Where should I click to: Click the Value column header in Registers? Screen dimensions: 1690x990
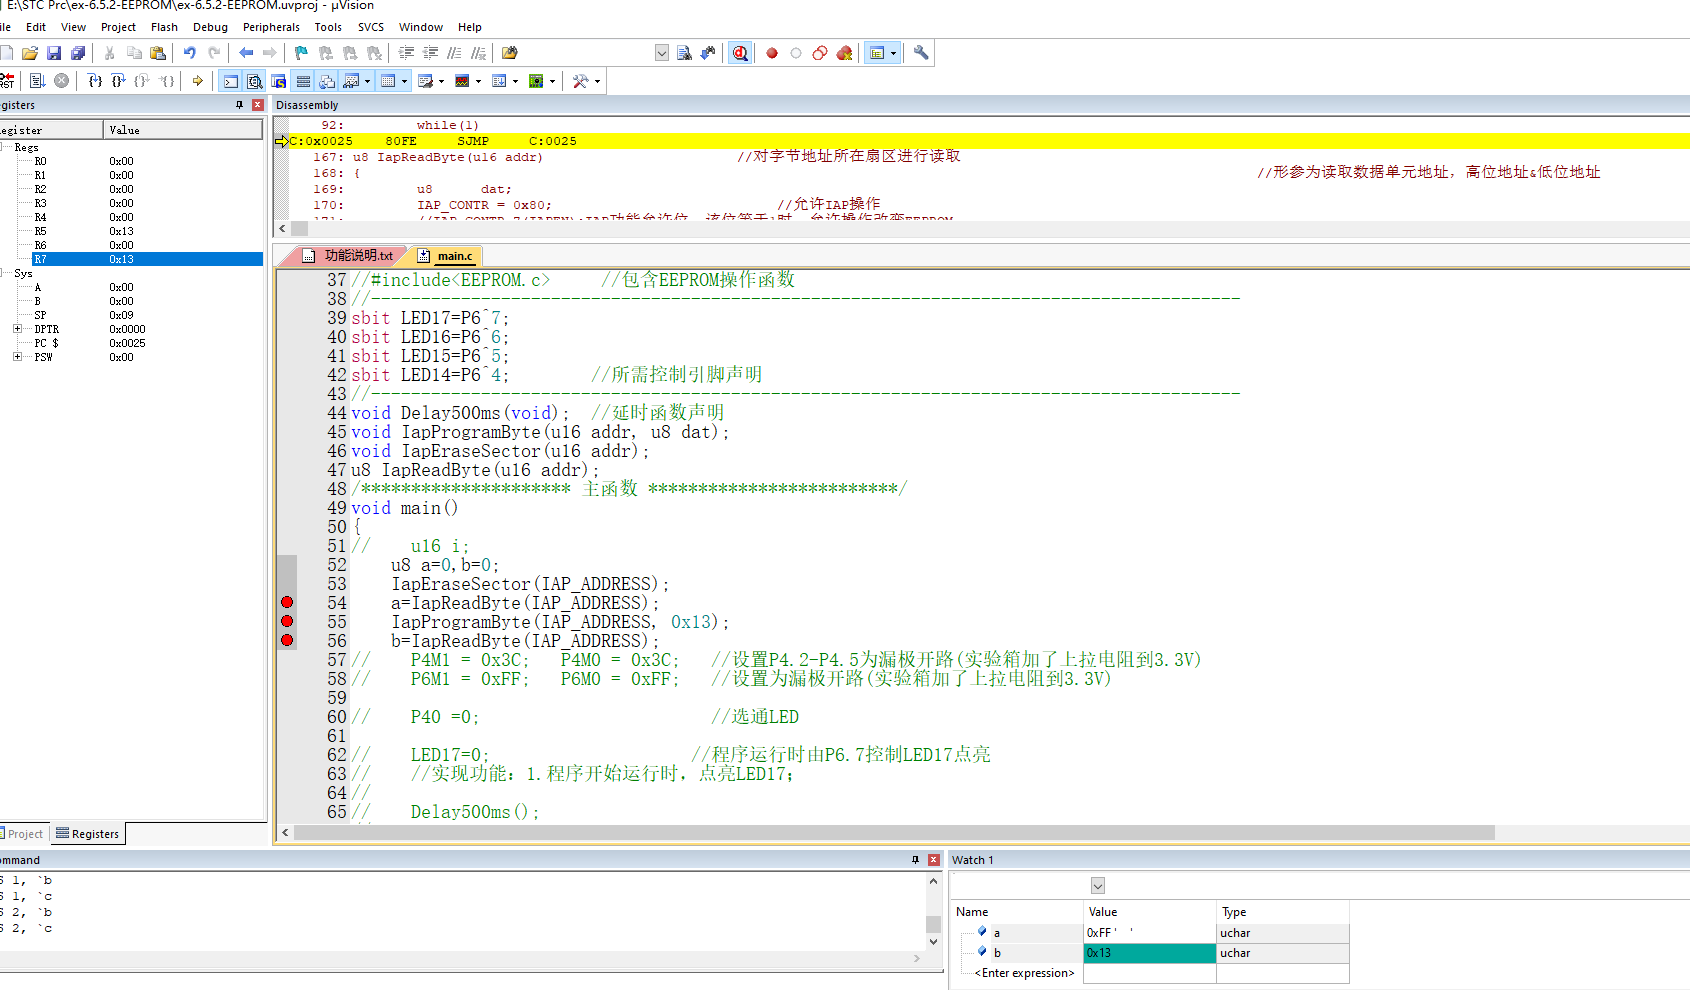tap(183, 130)
